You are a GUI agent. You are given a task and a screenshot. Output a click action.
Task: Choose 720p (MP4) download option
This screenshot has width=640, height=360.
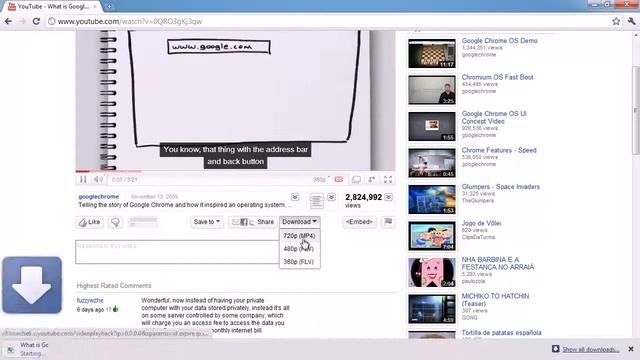[x=299, y=236]
